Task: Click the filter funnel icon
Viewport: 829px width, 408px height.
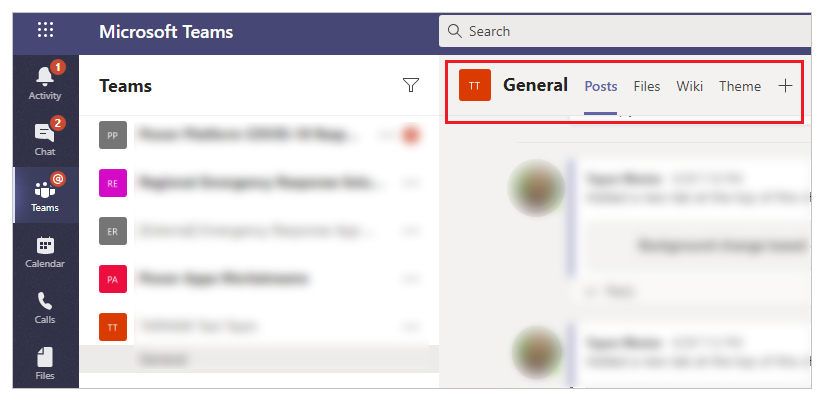Action: point(411,85)
